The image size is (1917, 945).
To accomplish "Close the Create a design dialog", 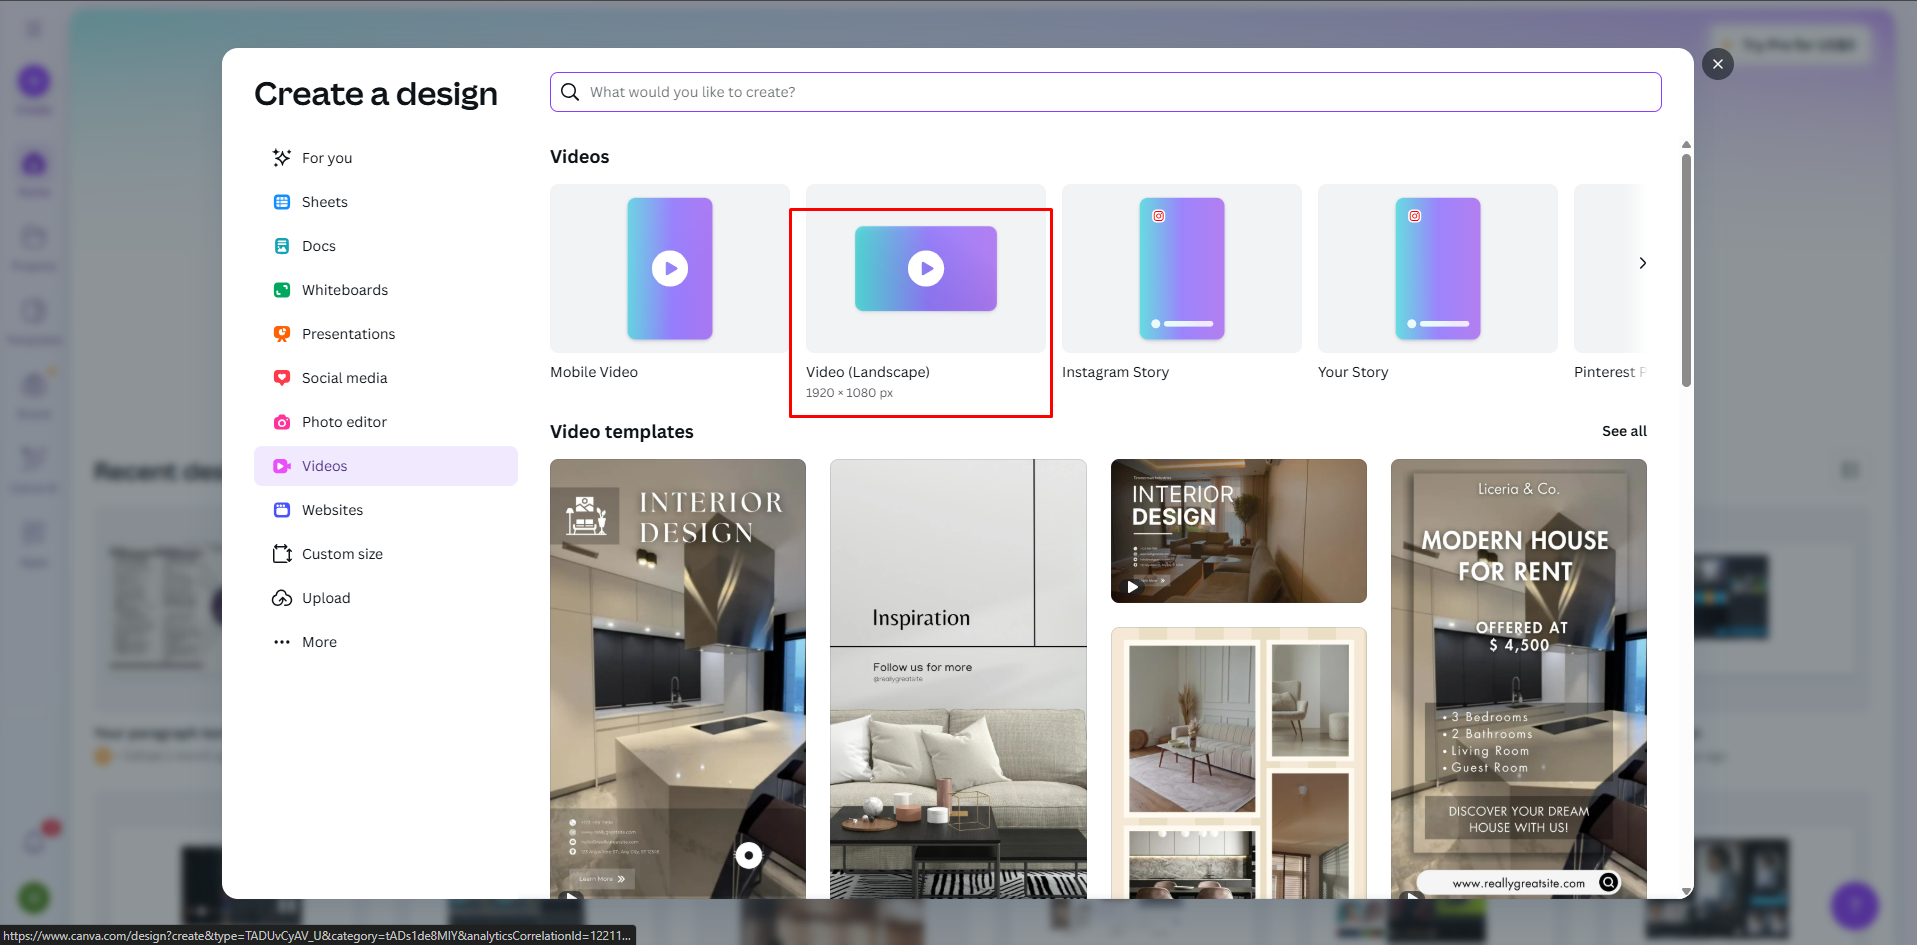I will tap(1716, 64).
